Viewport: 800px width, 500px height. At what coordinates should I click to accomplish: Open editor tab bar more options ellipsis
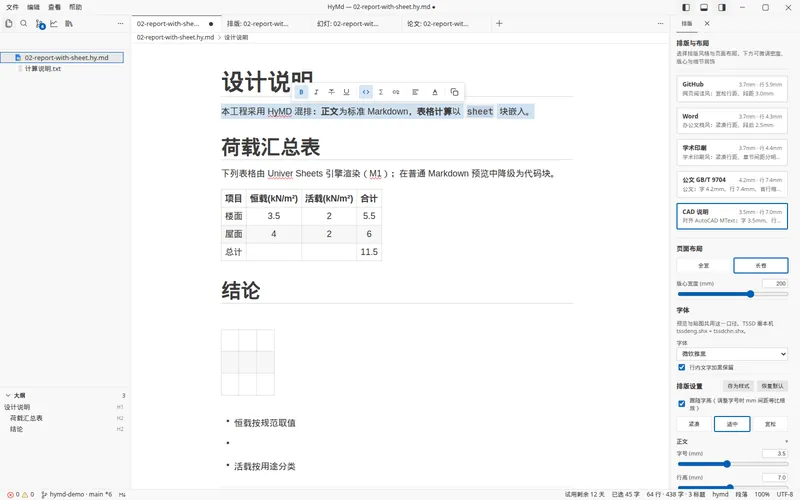click(x=660, y=23)
